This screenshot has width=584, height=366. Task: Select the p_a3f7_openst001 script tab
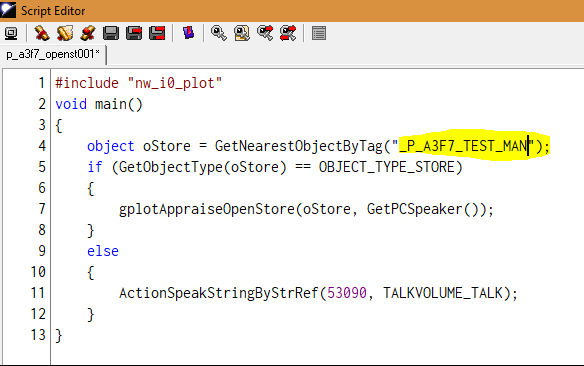point(53,54)
